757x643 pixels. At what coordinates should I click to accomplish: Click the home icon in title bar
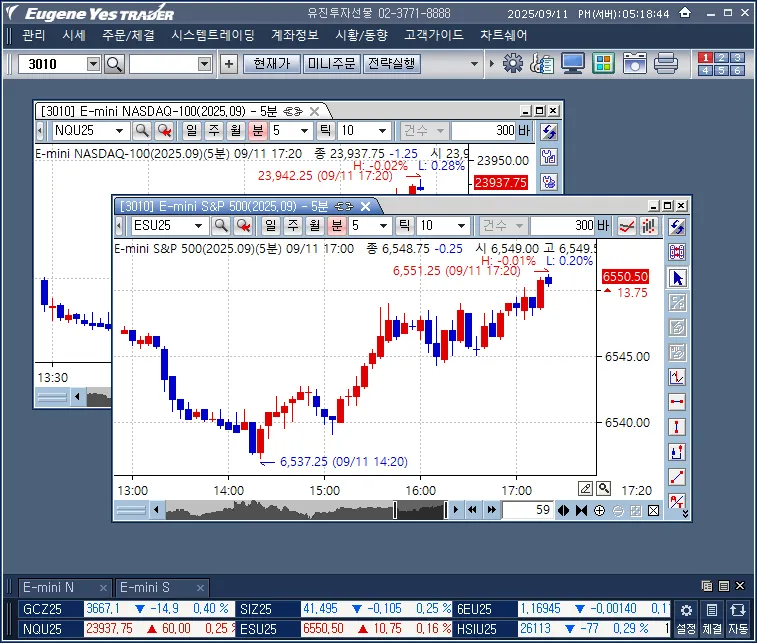pyautogui.click(x=685, y=12)
